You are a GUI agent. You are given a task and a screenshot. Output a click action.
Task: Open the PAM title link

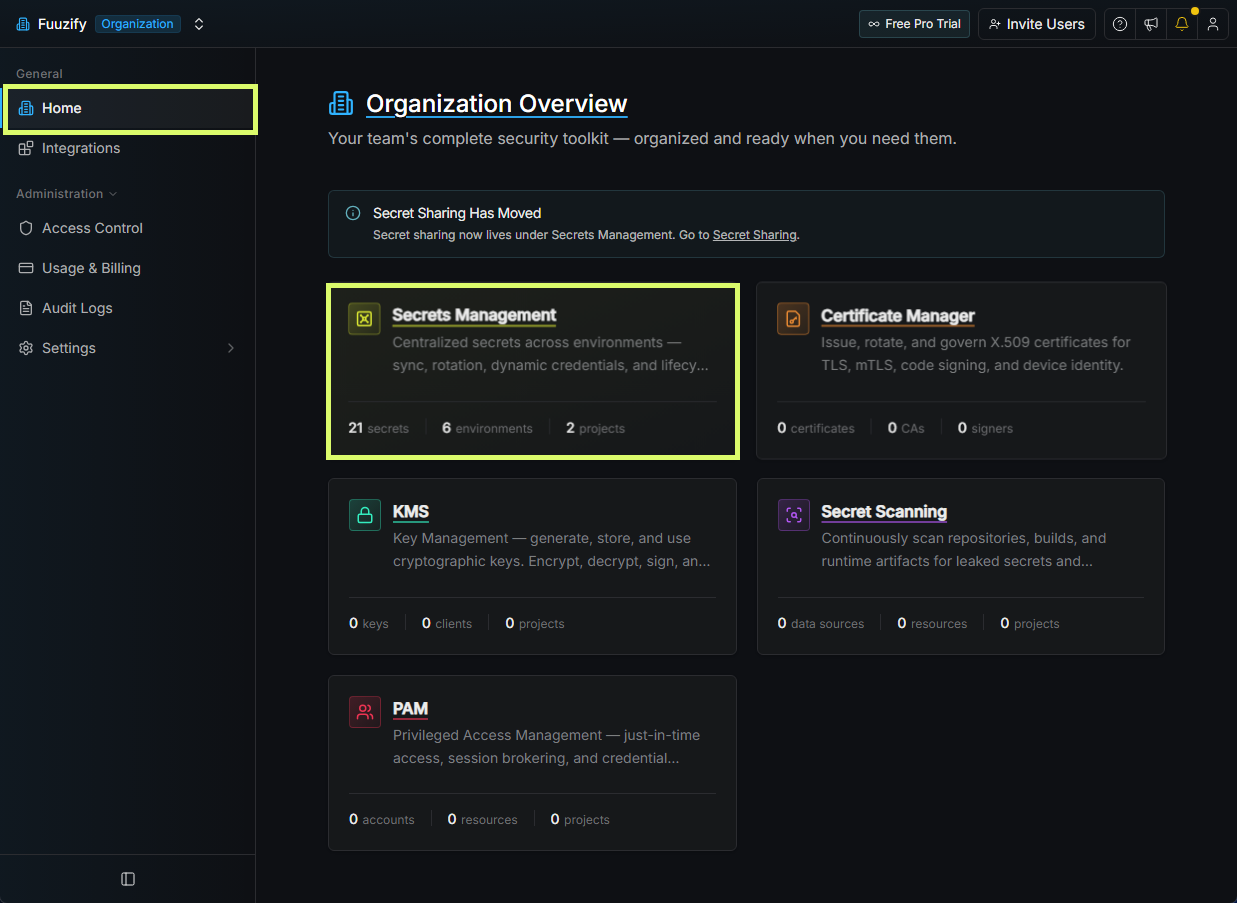point(410,709)
